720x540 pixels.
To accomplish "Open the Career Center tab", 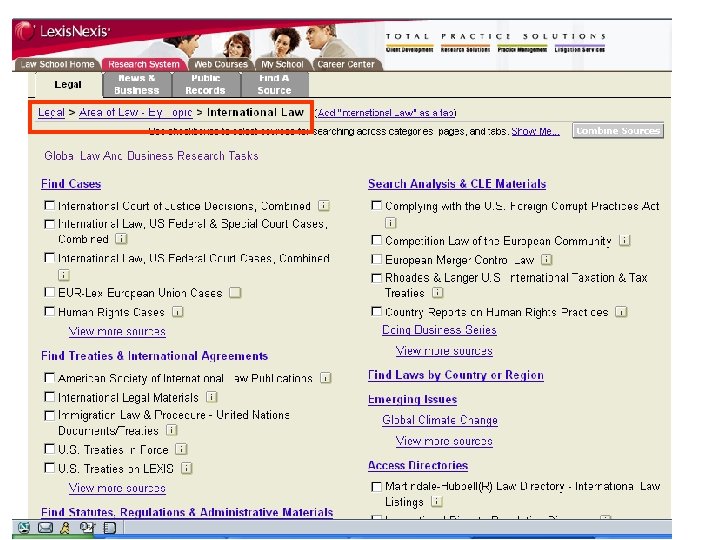I will (x=346, y=64).
